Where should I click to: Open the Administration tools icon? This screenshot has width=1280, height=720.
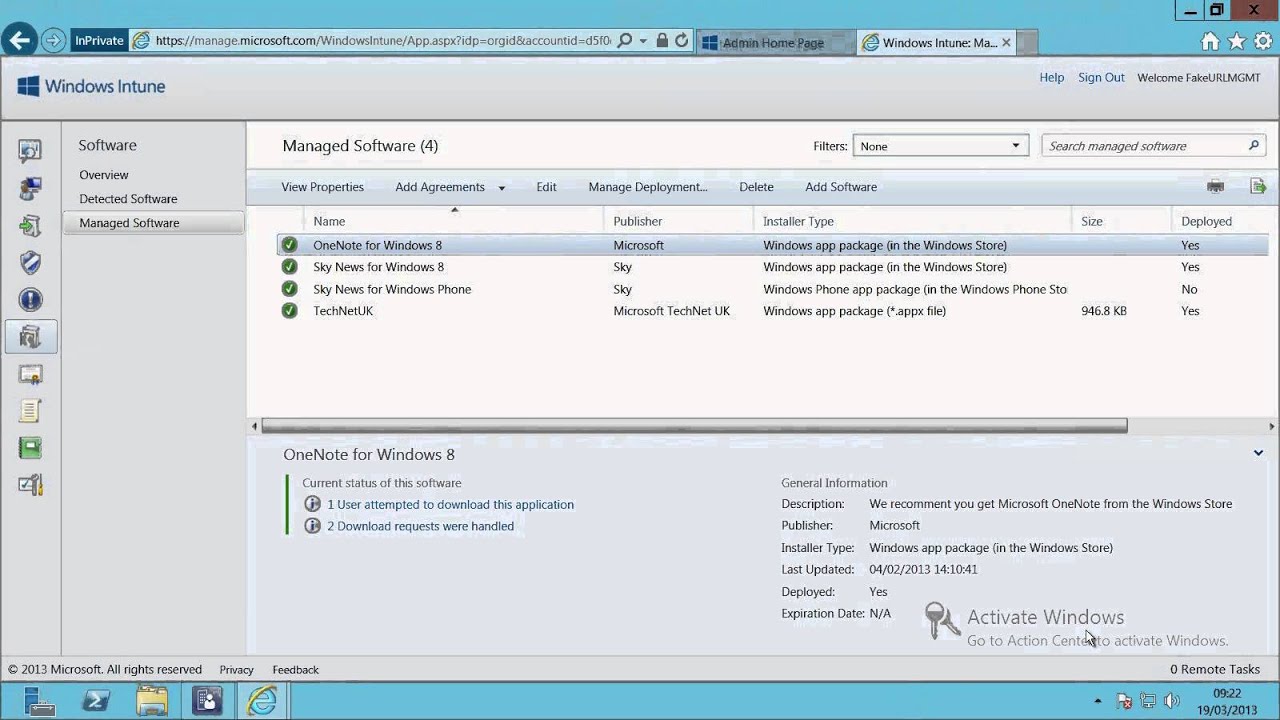30,485
